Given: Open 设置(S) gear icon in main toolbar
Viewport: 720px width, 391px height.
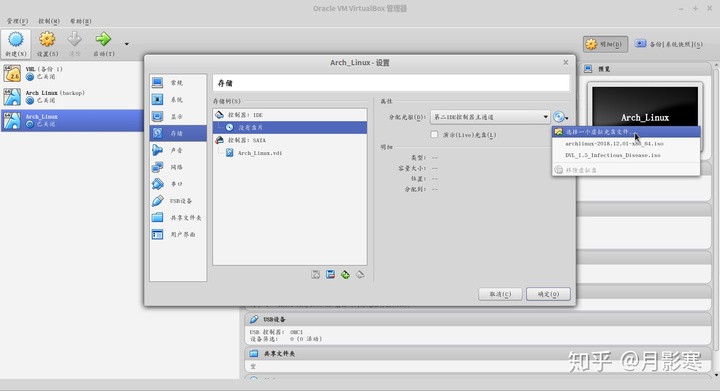Looking at the screenshot, I should tap(47, 44).
